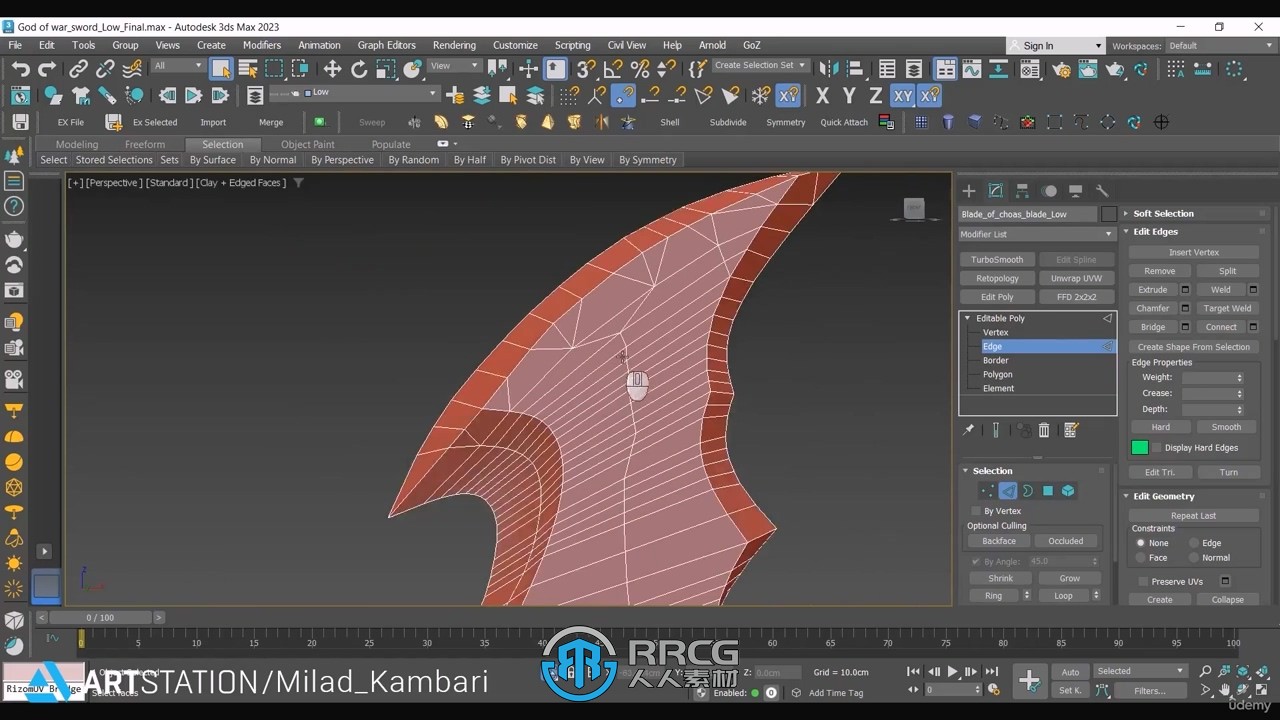Go to the start frame
Image resolution: width=1280 pixels, height=720 pixels.
(913, 672)
